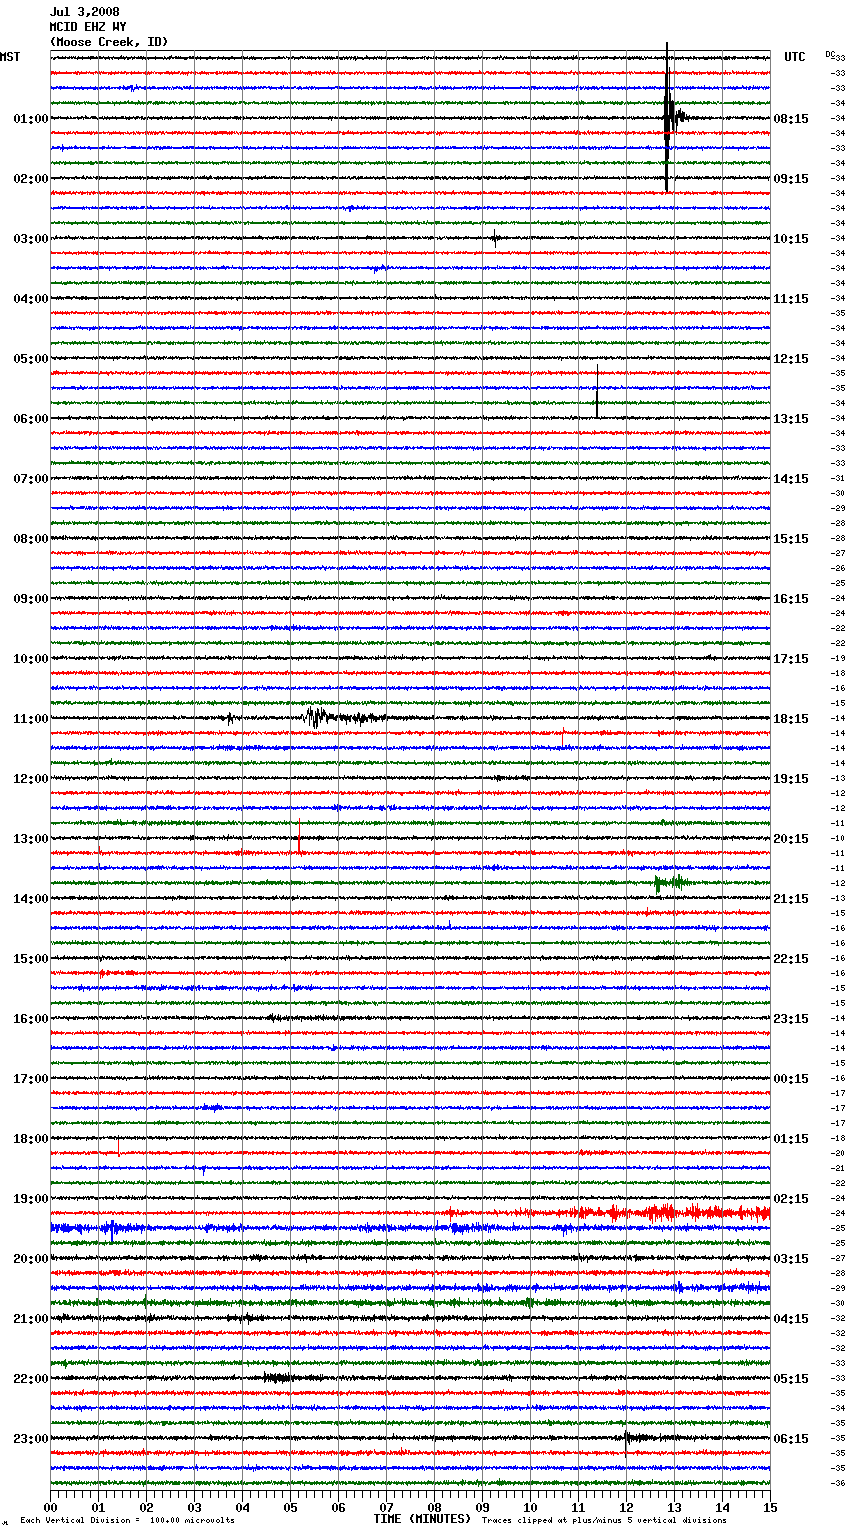Select the 03:00 MST row label
The image size is (850, 1534).
(x=31, y=239)
